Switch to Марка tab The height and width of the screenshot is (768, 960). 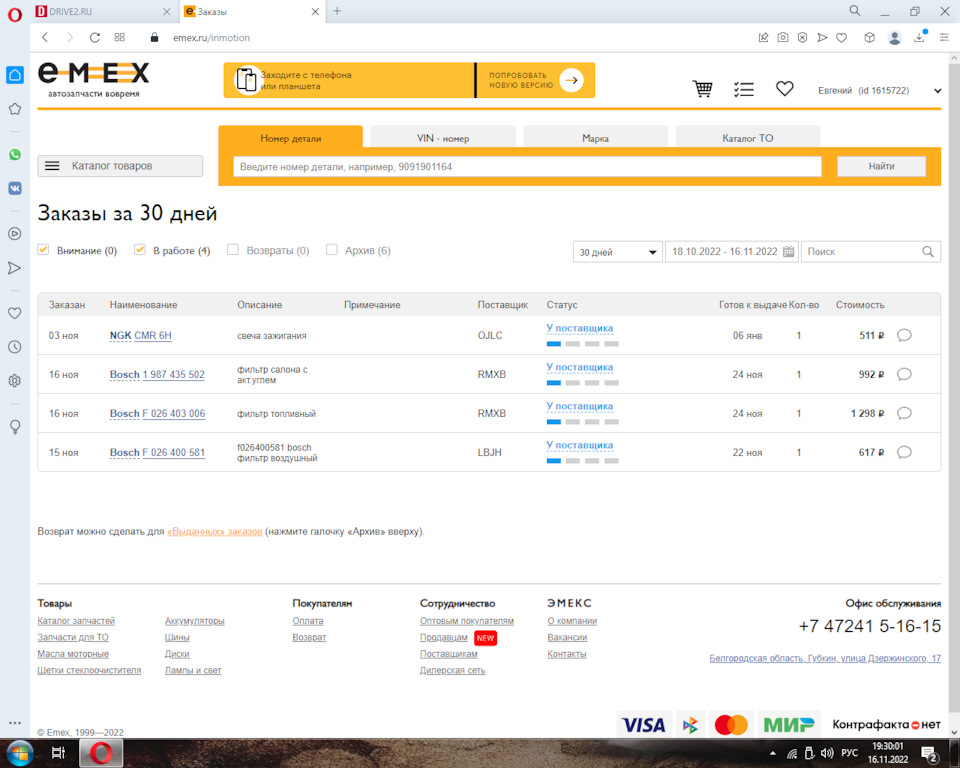tap(596, 138)
